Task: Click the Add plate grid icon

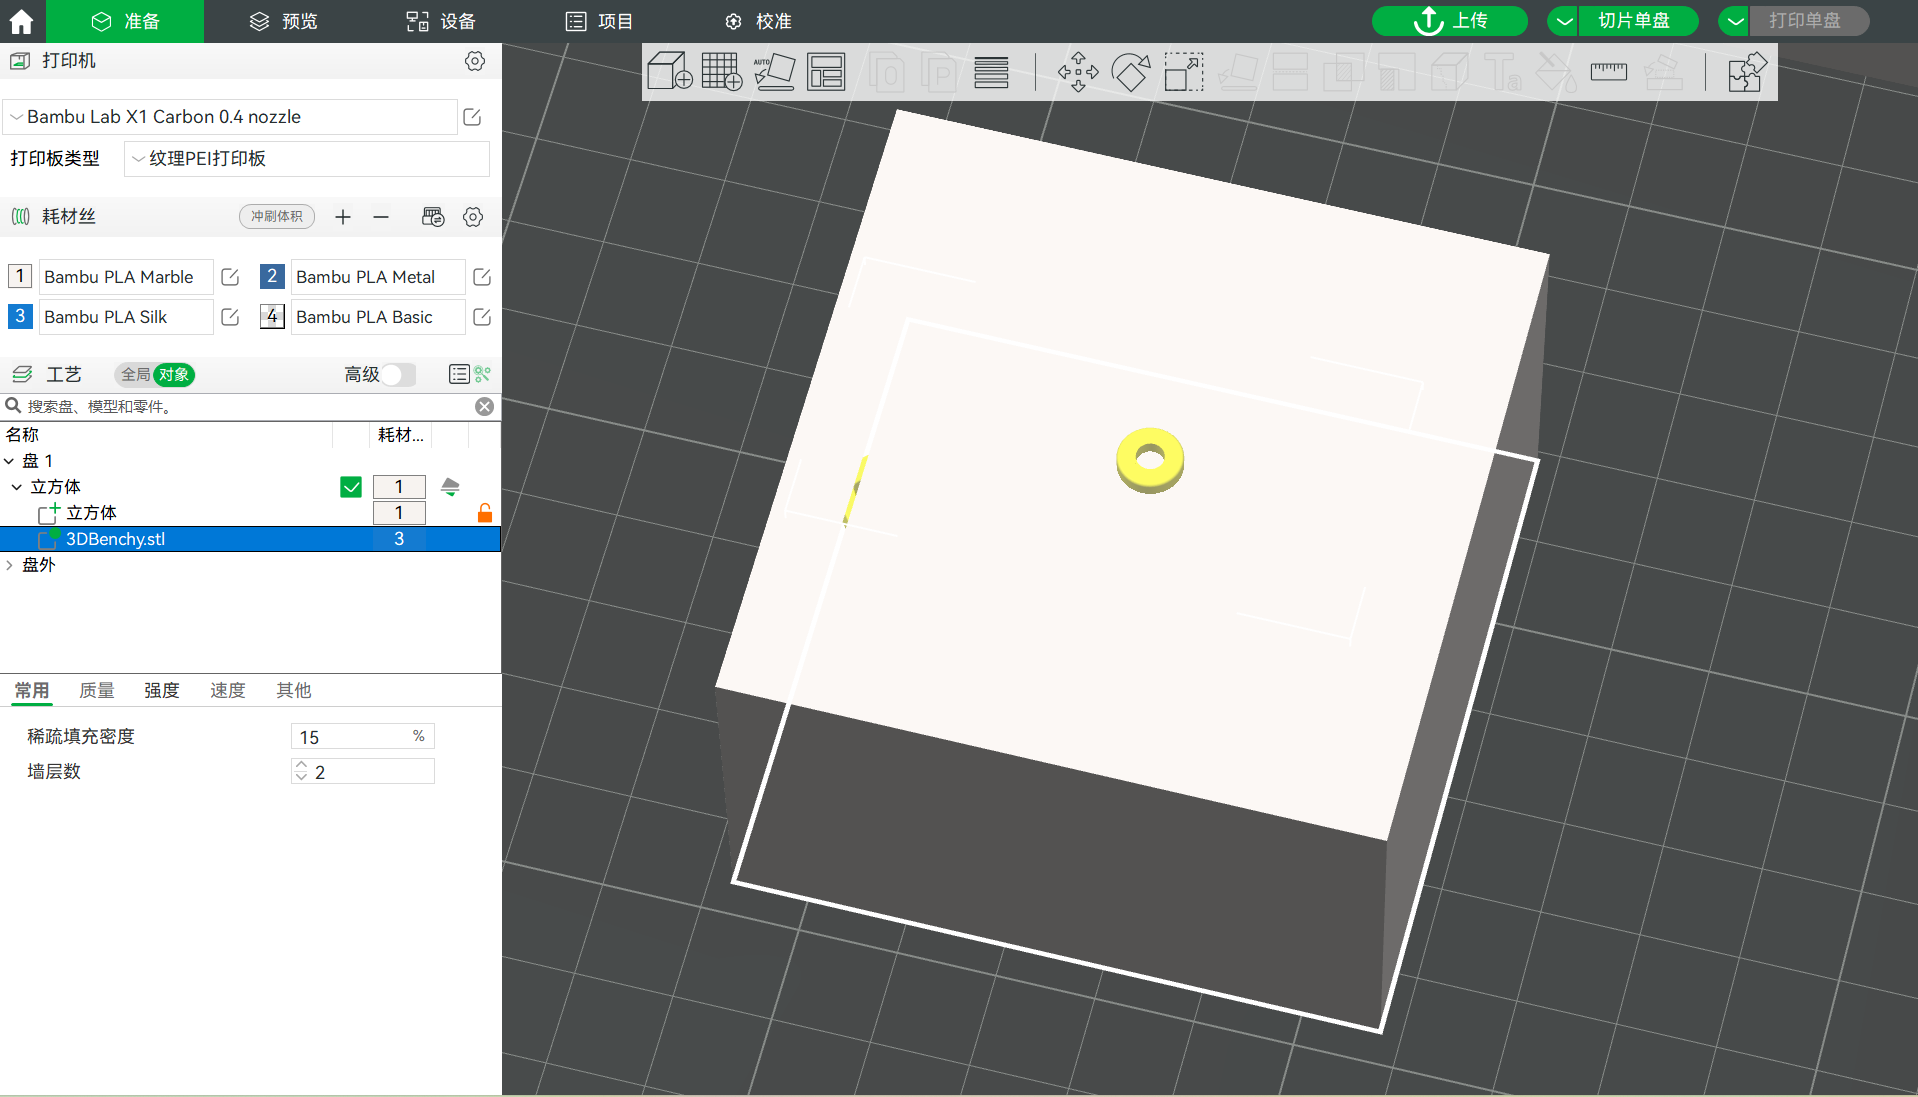Action: click(x=721, y=72)
